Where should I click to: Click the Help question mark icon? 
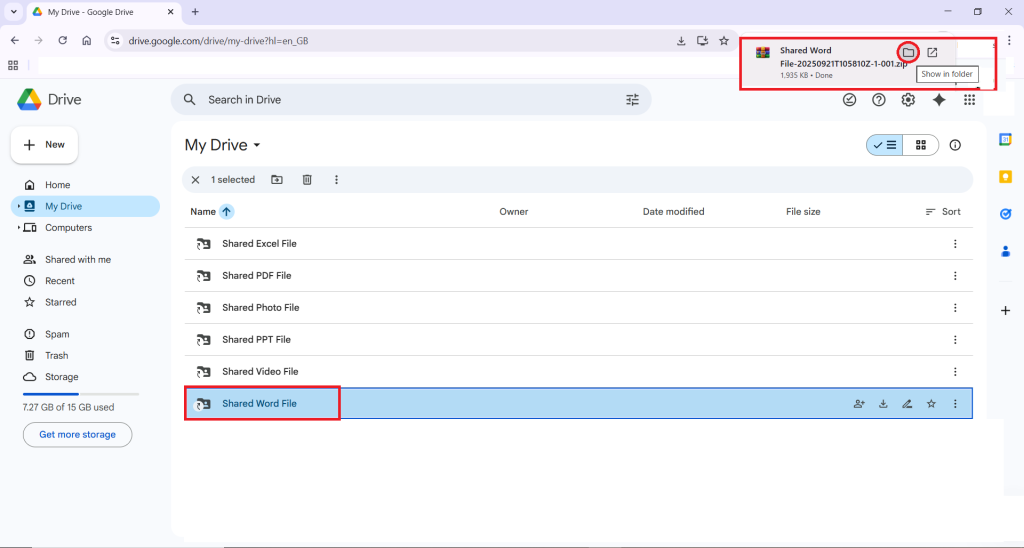point(879,100)
